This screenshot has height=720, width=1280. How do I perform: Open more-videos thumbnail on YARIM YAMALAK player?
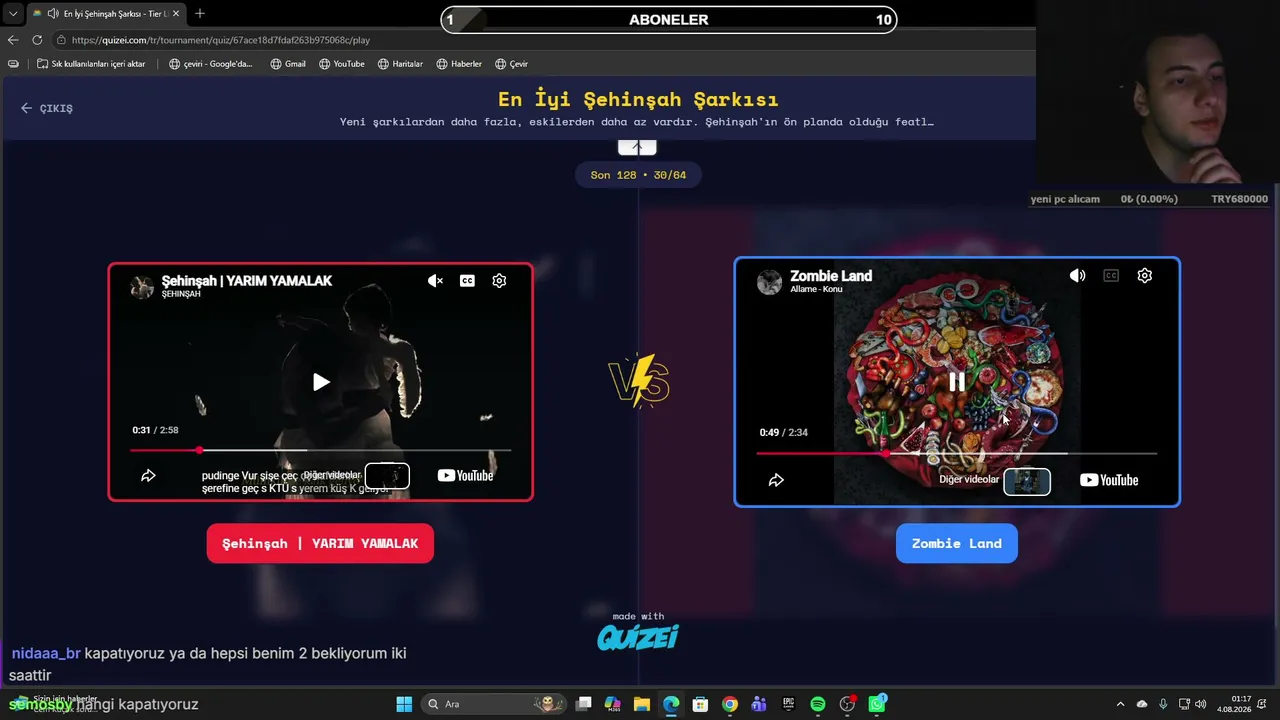click(387, 476)
